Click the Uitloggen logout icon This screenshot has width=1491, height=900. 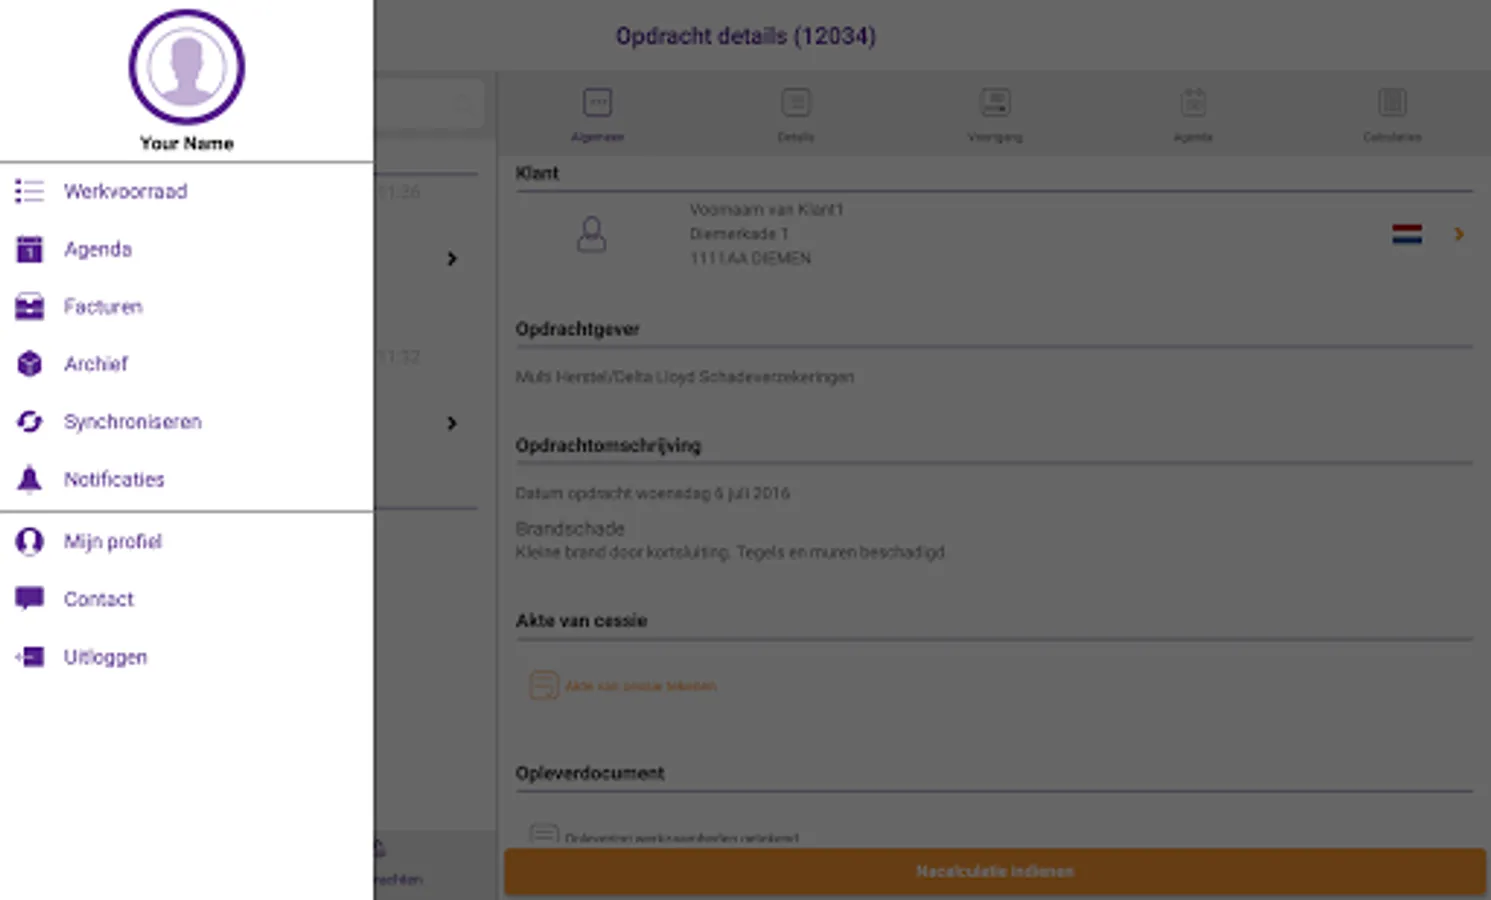29,657
